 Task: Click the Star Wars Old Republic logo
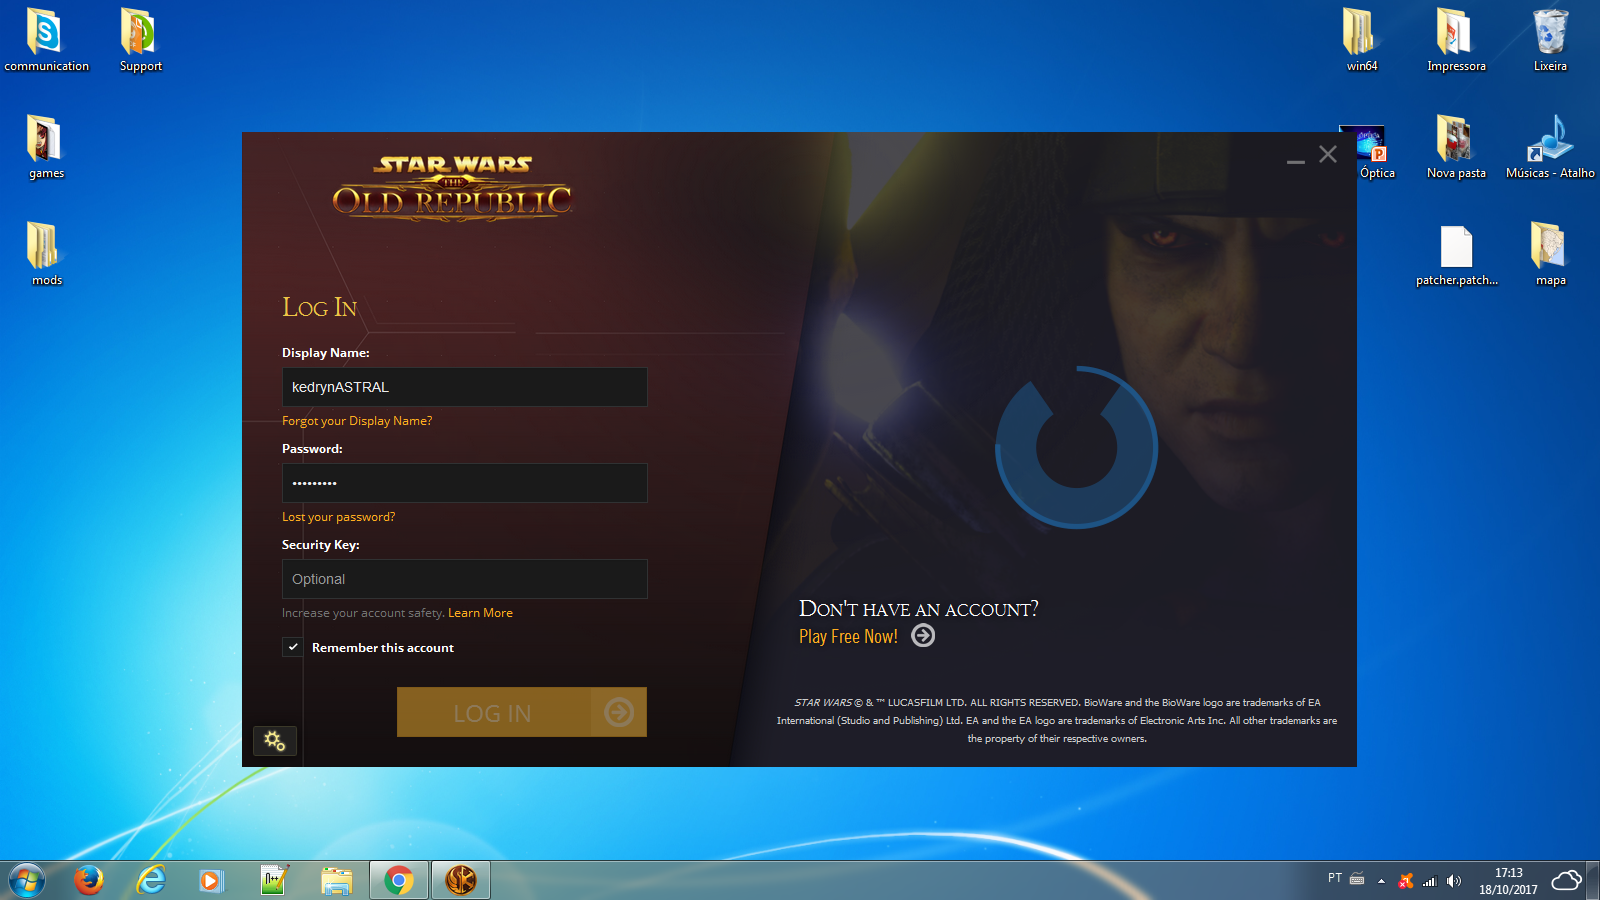452,188
